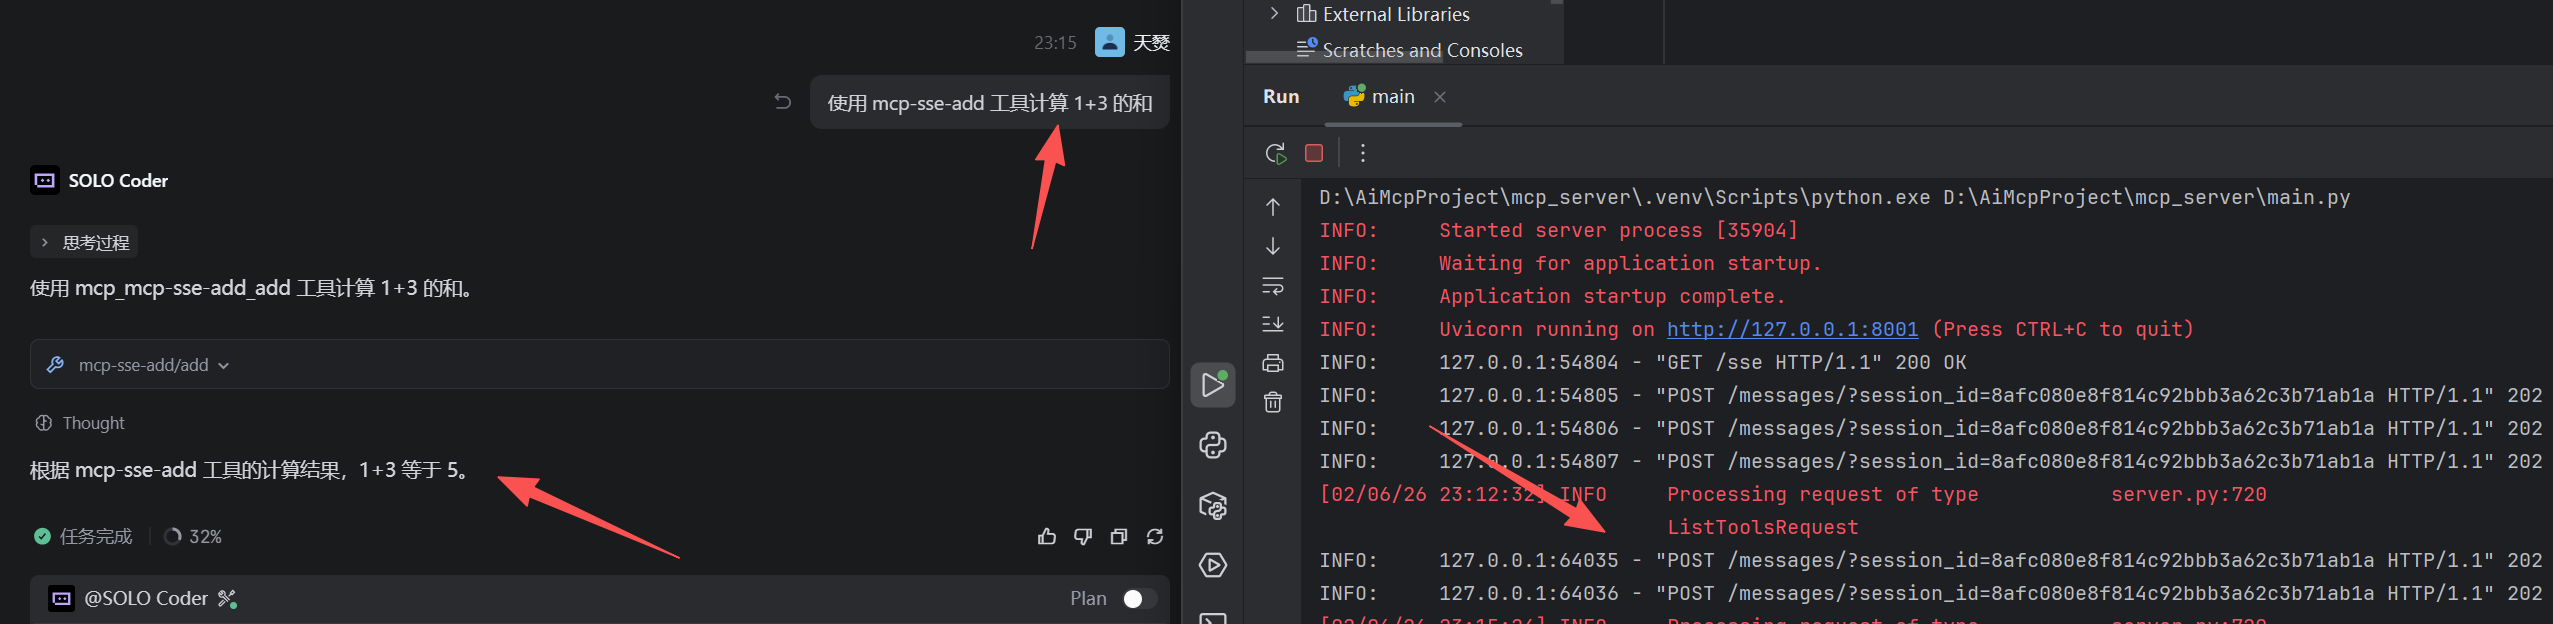2553x624 pixels.
Task: Click the tools icon beside @SOLO Coder
Action: click(228, 599)
